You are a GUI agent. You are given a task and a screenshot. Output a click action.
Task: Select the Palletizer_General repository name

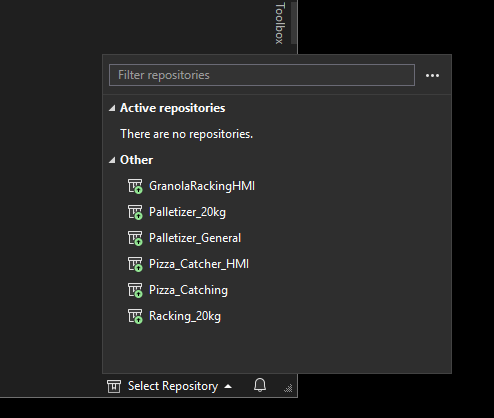[195, 238]
